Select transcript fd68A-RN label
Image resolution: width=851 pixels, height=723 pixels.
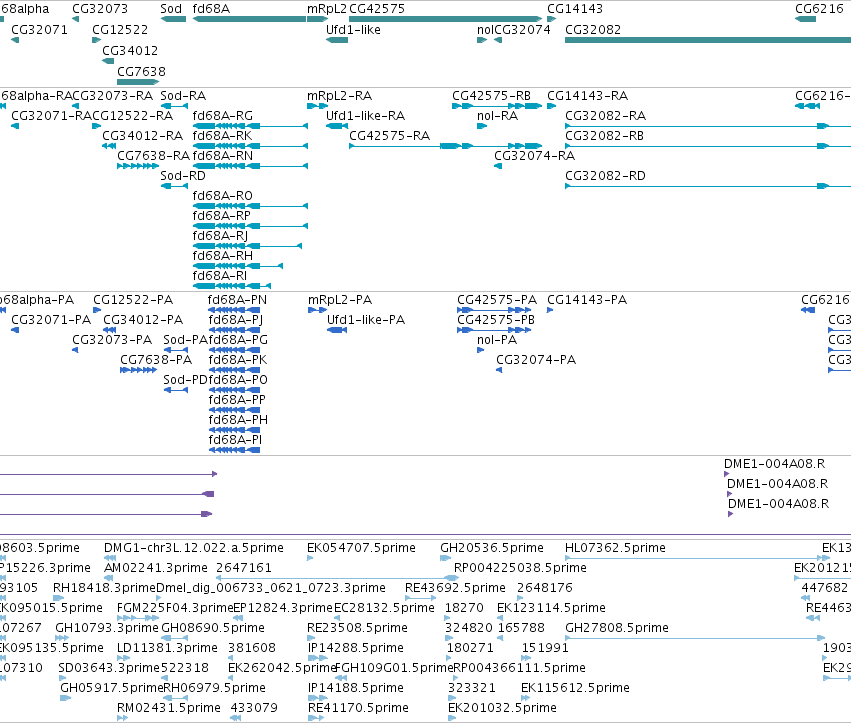(x=223, y=156)
